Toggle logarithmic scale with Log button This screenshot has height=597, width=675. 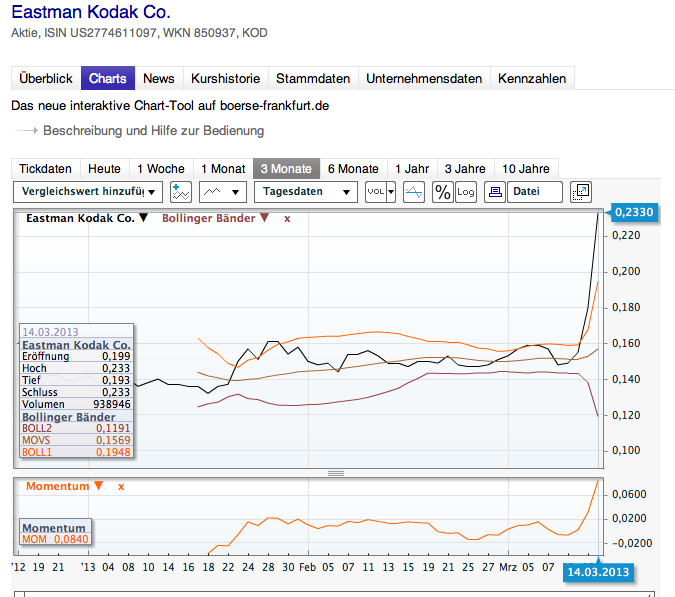(466, 192)
